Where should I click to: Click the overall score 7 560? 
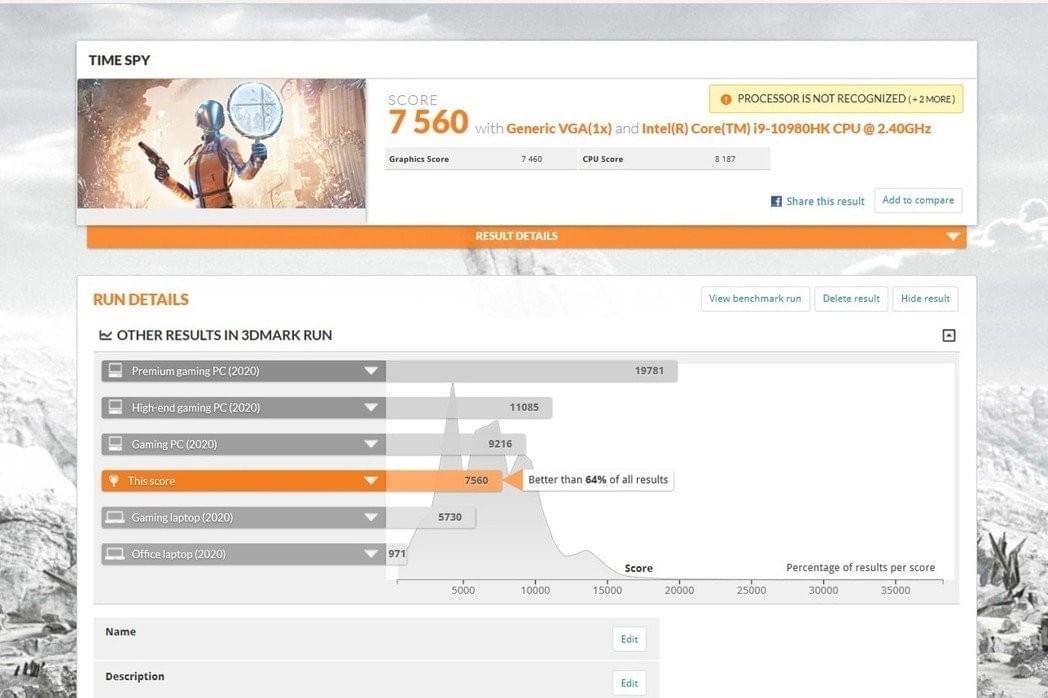tap(428, 122)
